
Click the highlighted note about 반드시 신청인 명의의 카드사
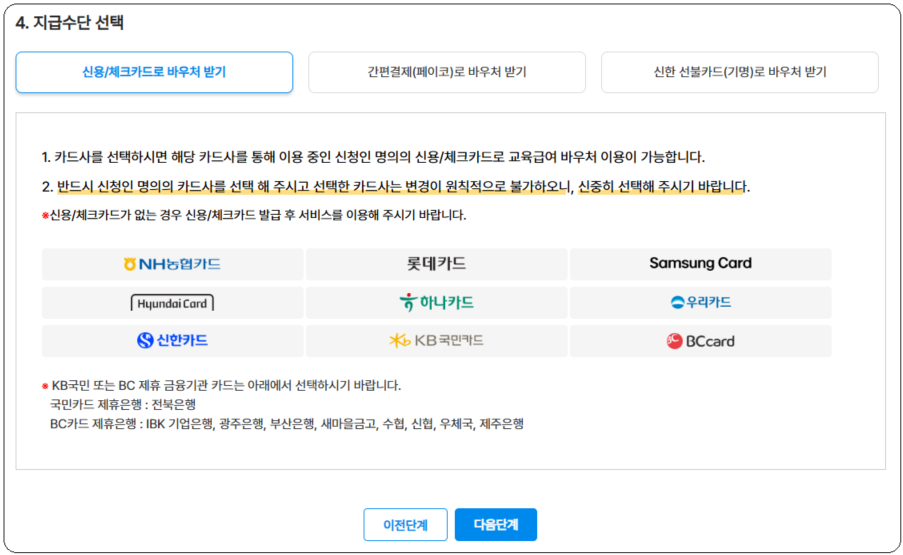pyautogui.click(x=396, y=187)
